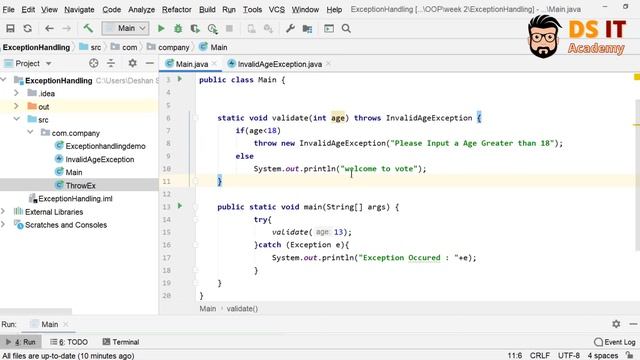640x360 pixels.
Task: Click the run anything window icon
Action: pyautogui.click(x=329, y=29)
